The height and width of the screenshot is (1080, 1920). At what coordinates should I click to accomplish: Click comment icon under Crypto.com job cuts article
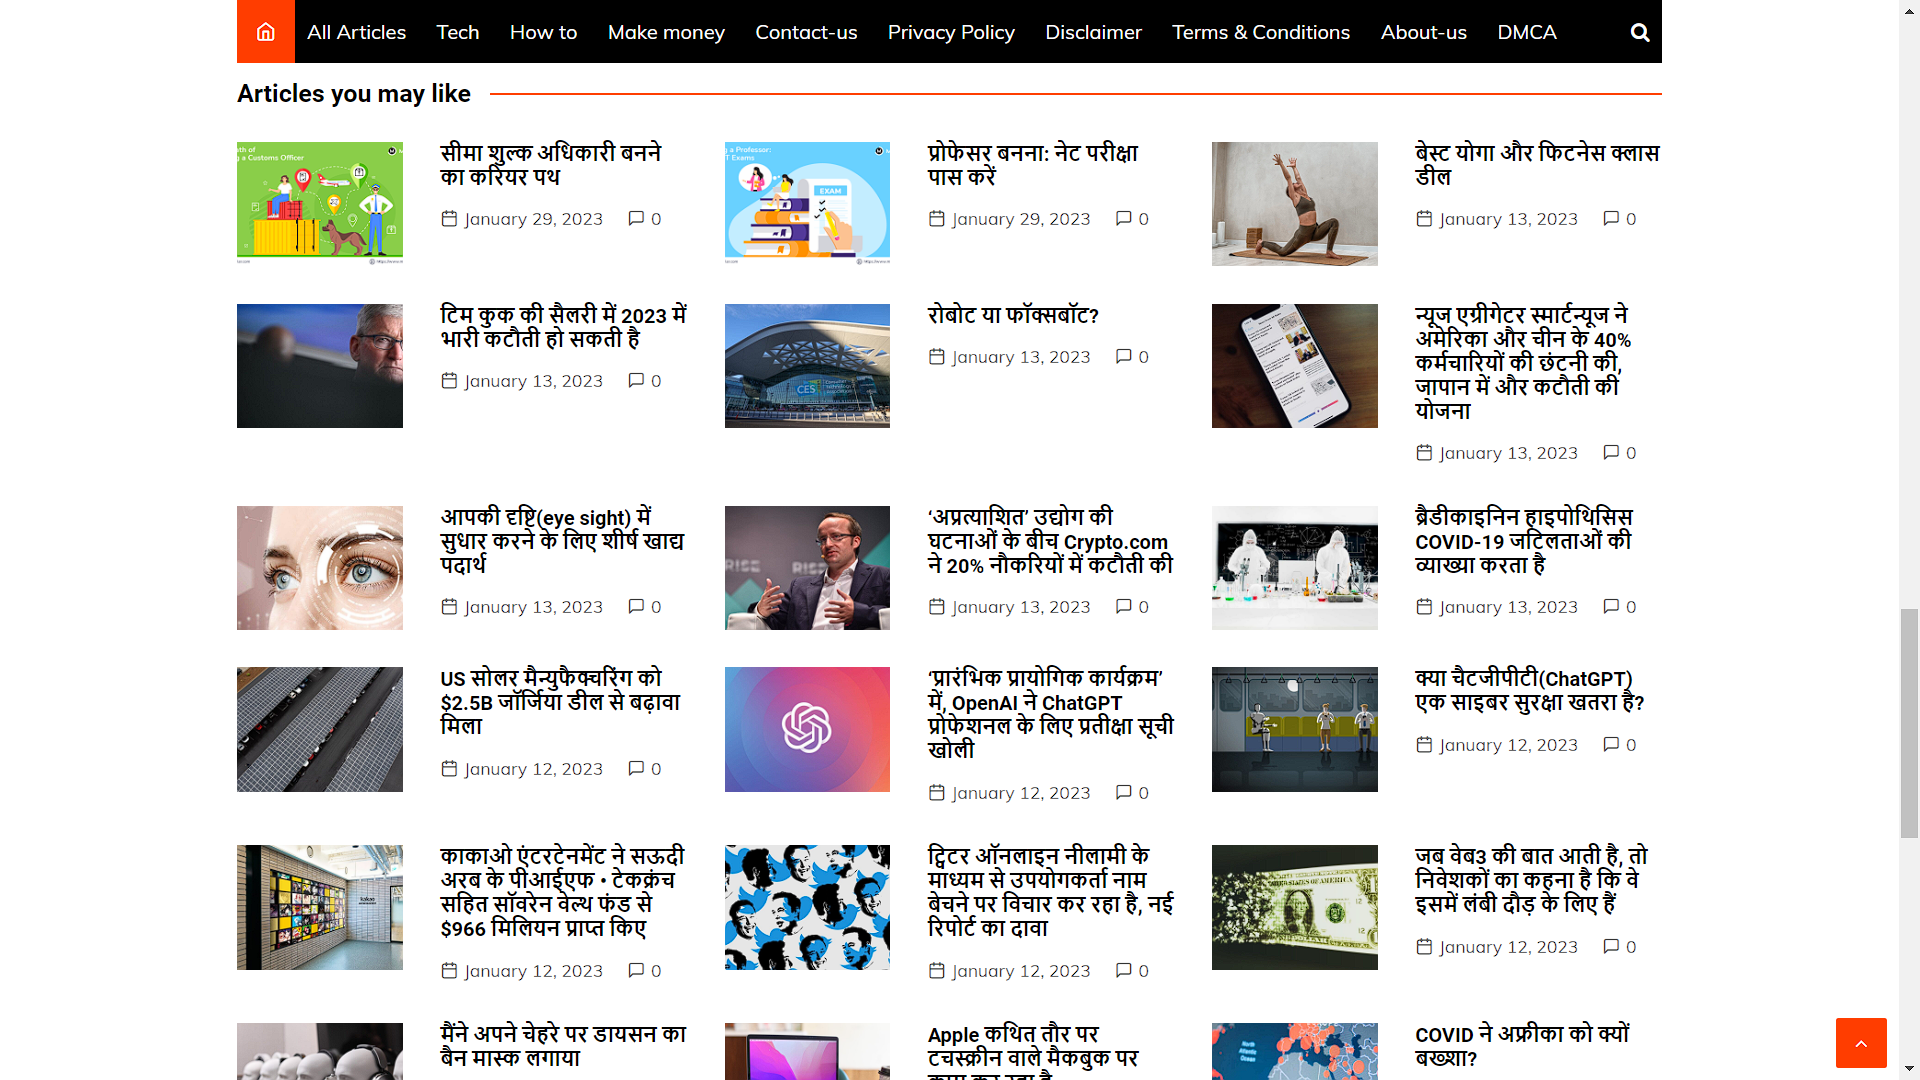1123,606
